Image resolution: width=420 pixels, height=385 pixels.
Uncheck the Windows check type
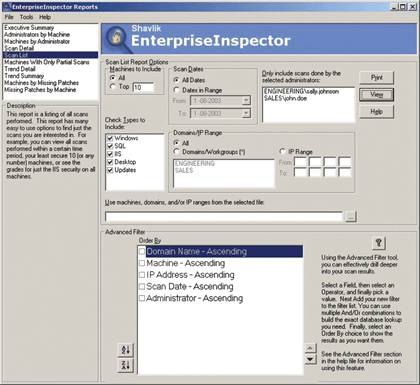pos(110,138)
